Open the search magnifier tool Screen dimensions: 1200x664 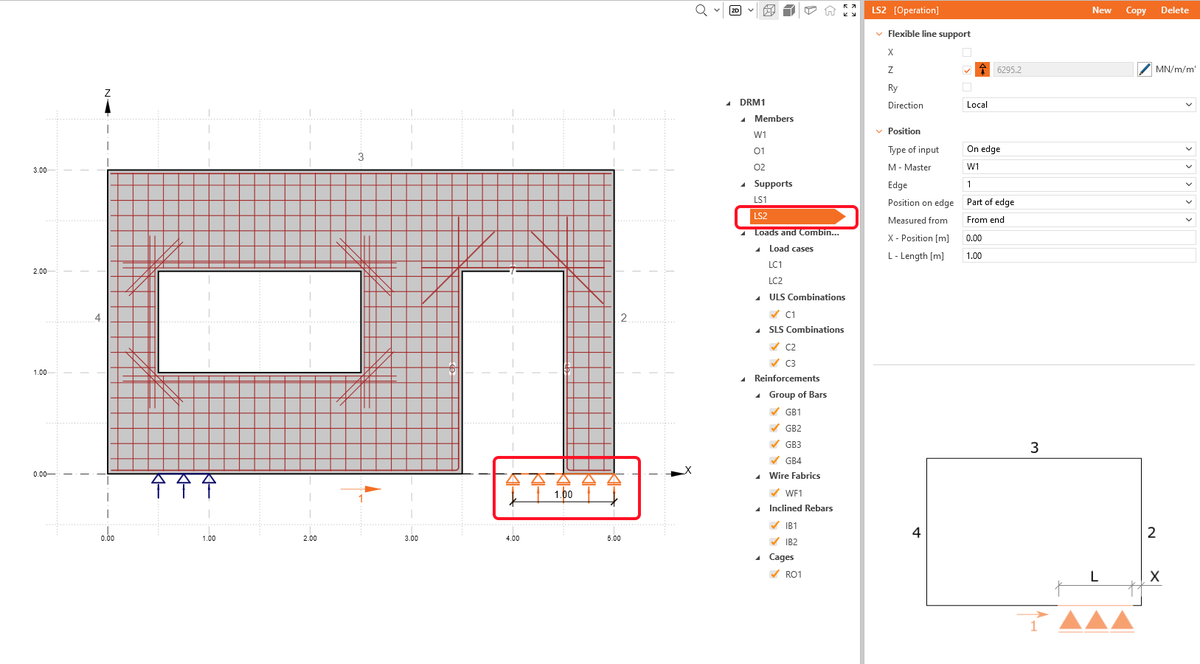pos(700,11)
